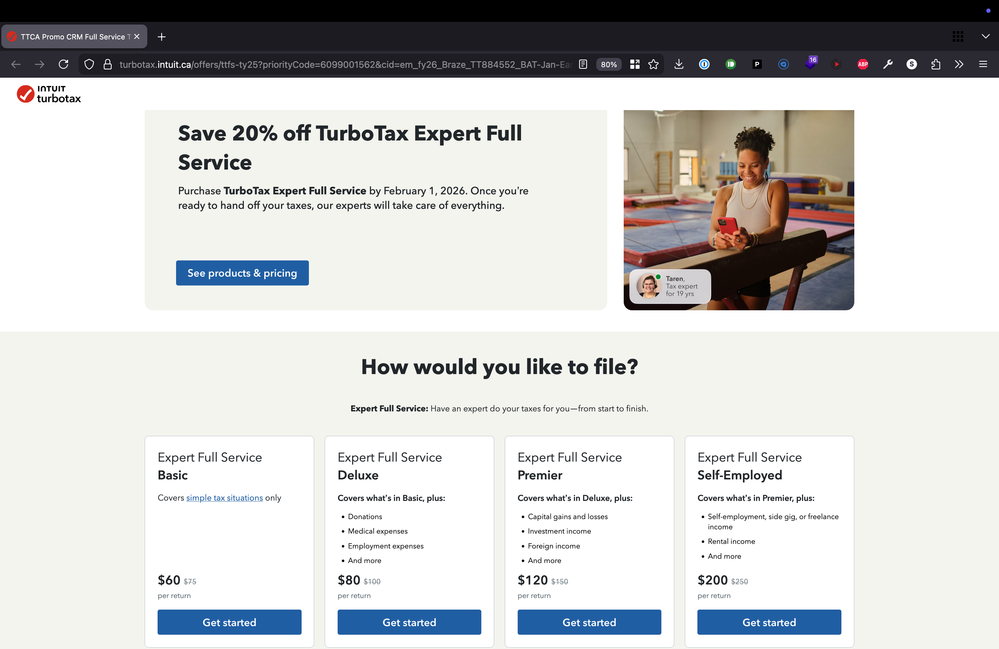This screenshot has width=999, height=649.
Task: Get started with Expert Full Service Deluxe
Action: pyautogui.click(x=409, y=622)
